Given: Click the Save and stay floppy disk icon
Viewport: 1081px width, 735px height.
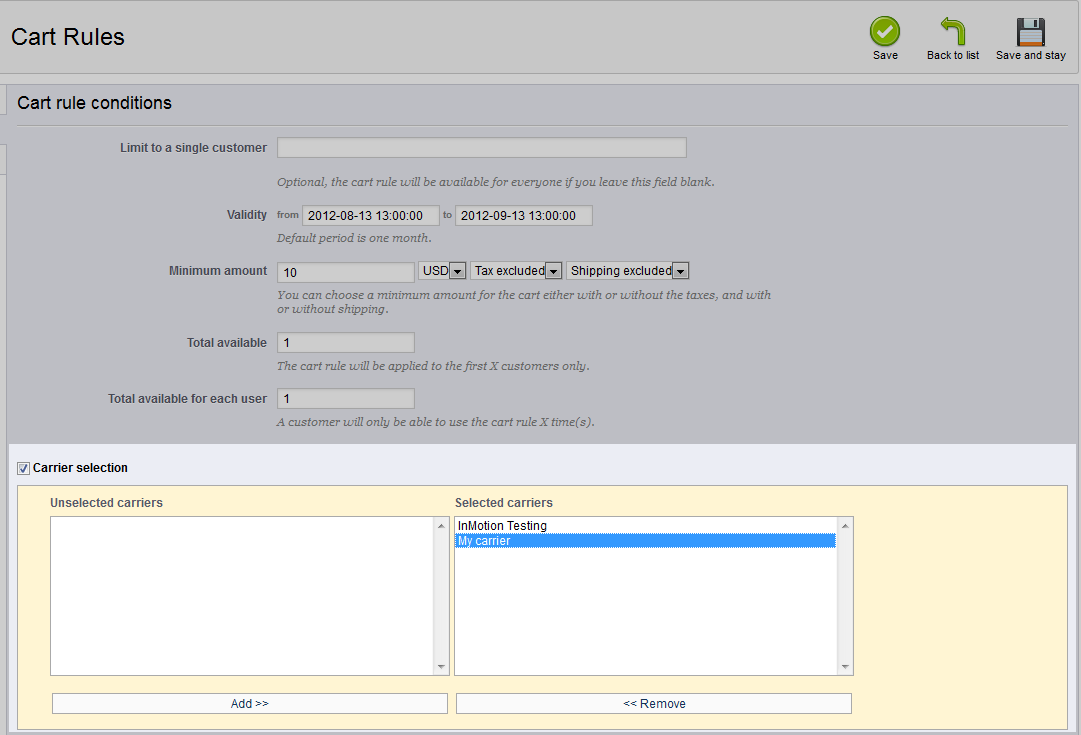Looking at the screenshot, I should 1031,32.
